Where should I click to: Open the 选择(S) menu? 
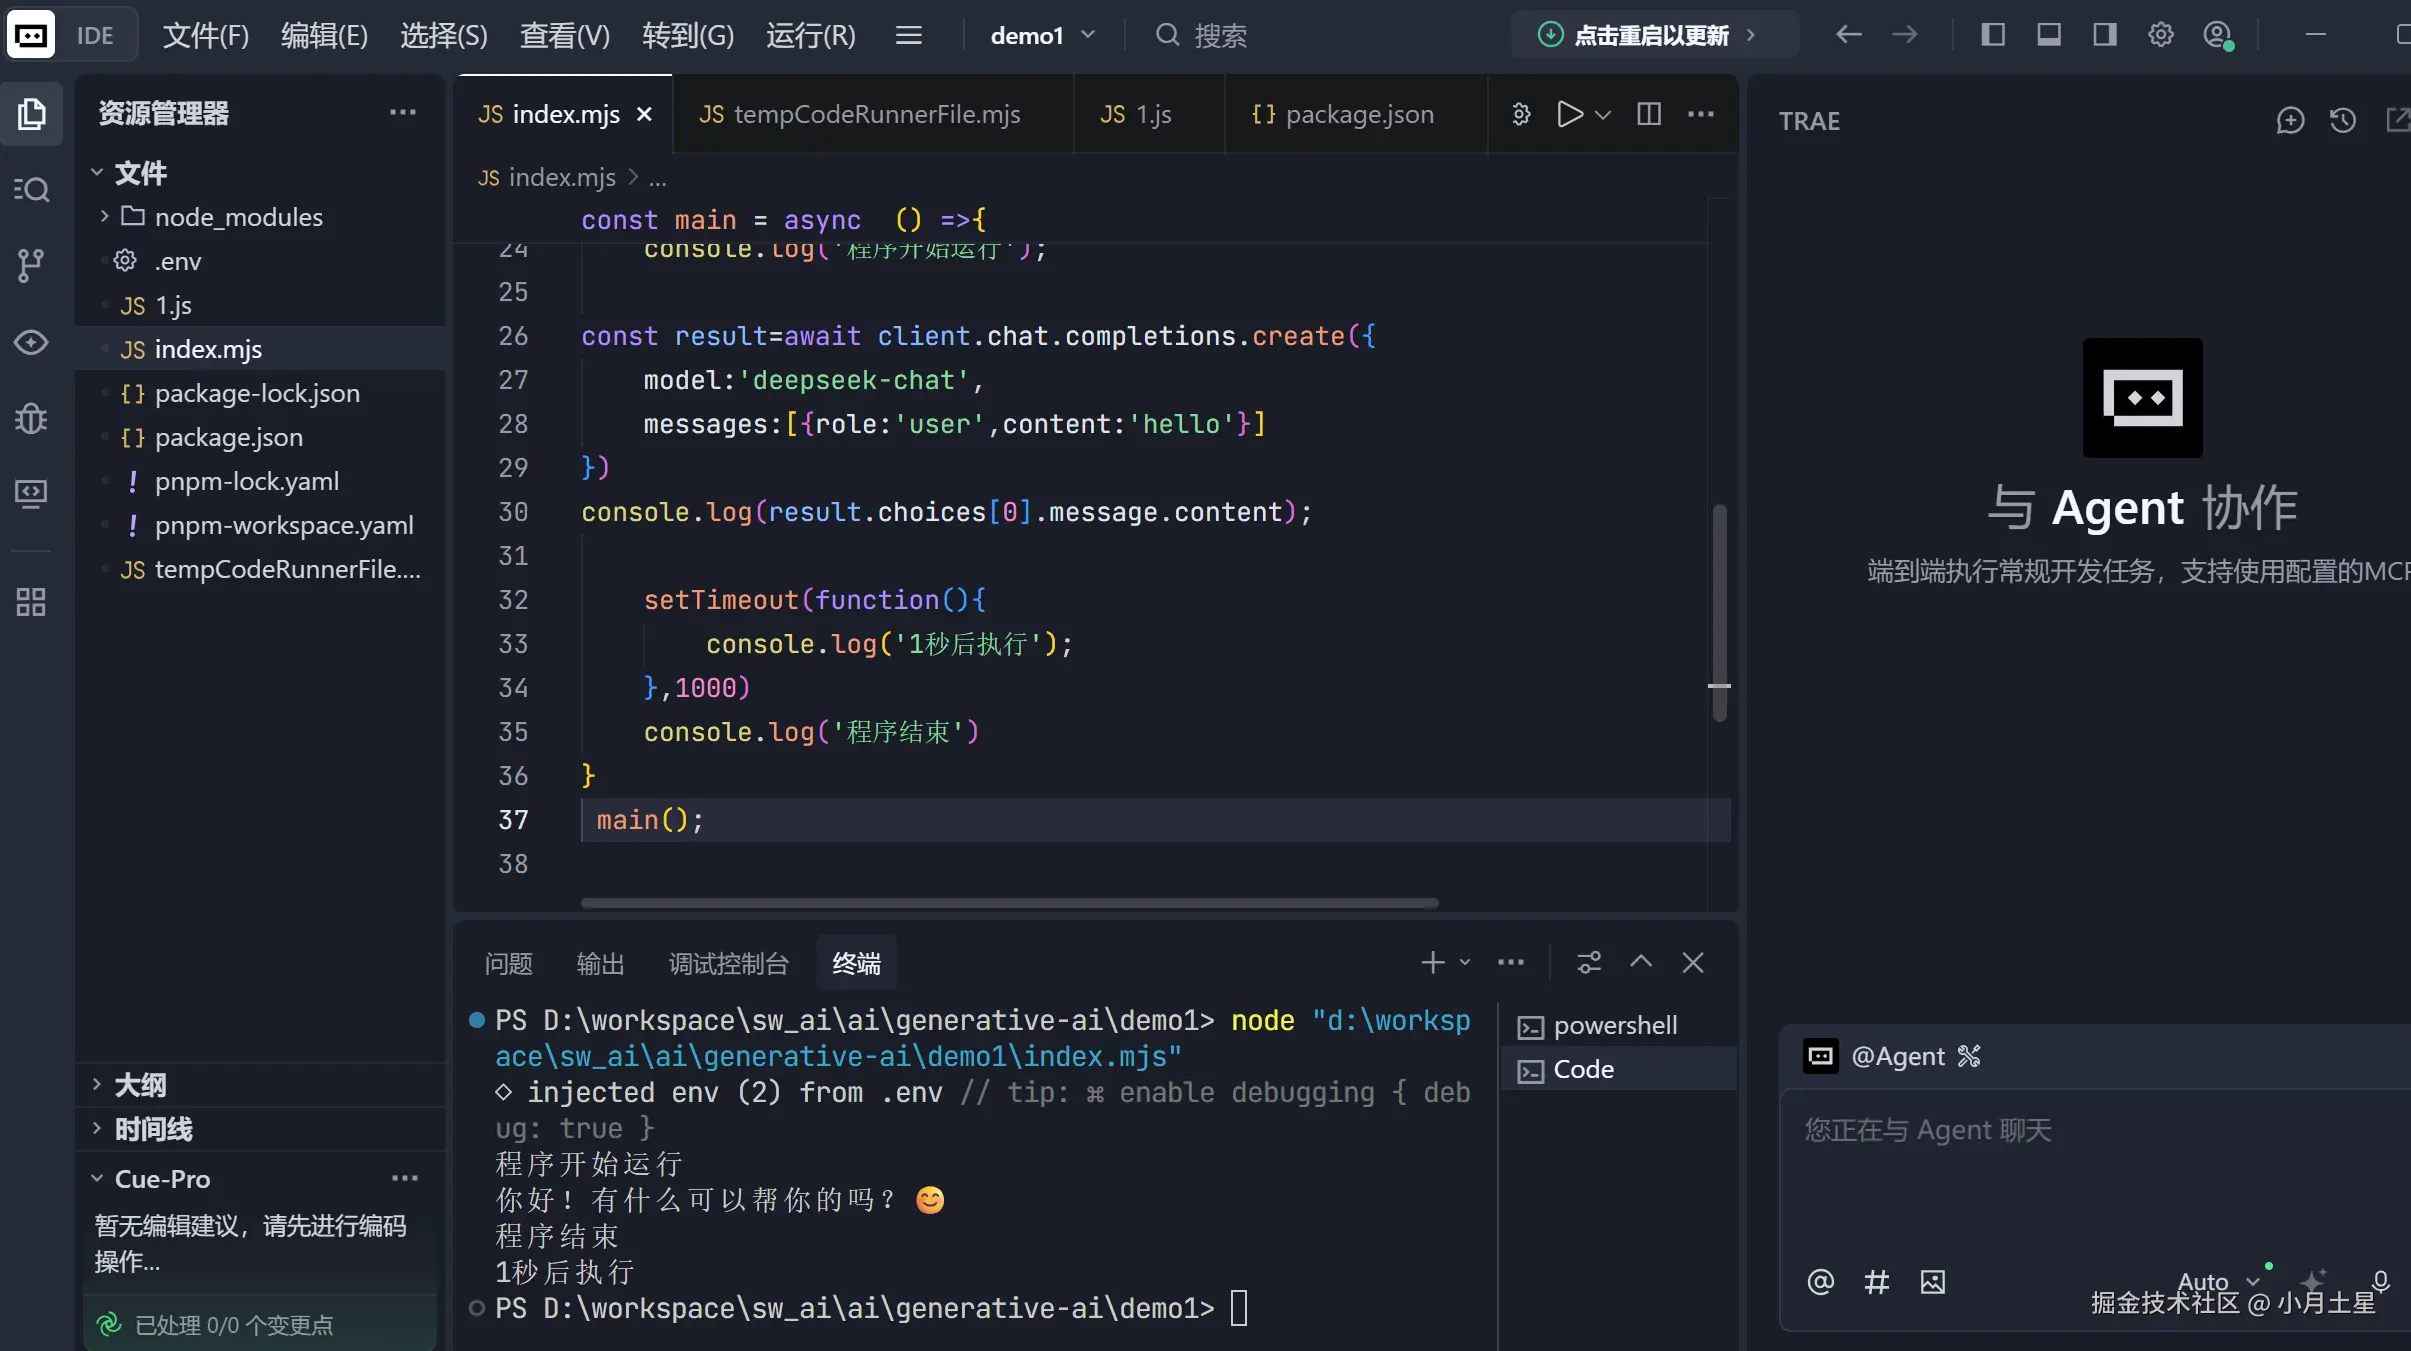click(x=444, y=36)
